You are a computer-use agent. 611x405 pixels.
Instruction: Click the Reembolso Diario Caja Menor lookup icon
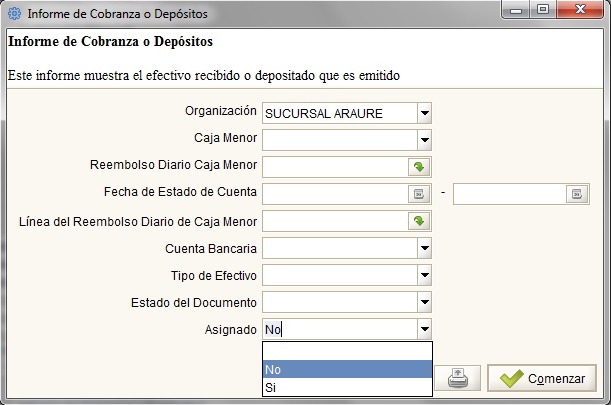click(x=419, y=167)
